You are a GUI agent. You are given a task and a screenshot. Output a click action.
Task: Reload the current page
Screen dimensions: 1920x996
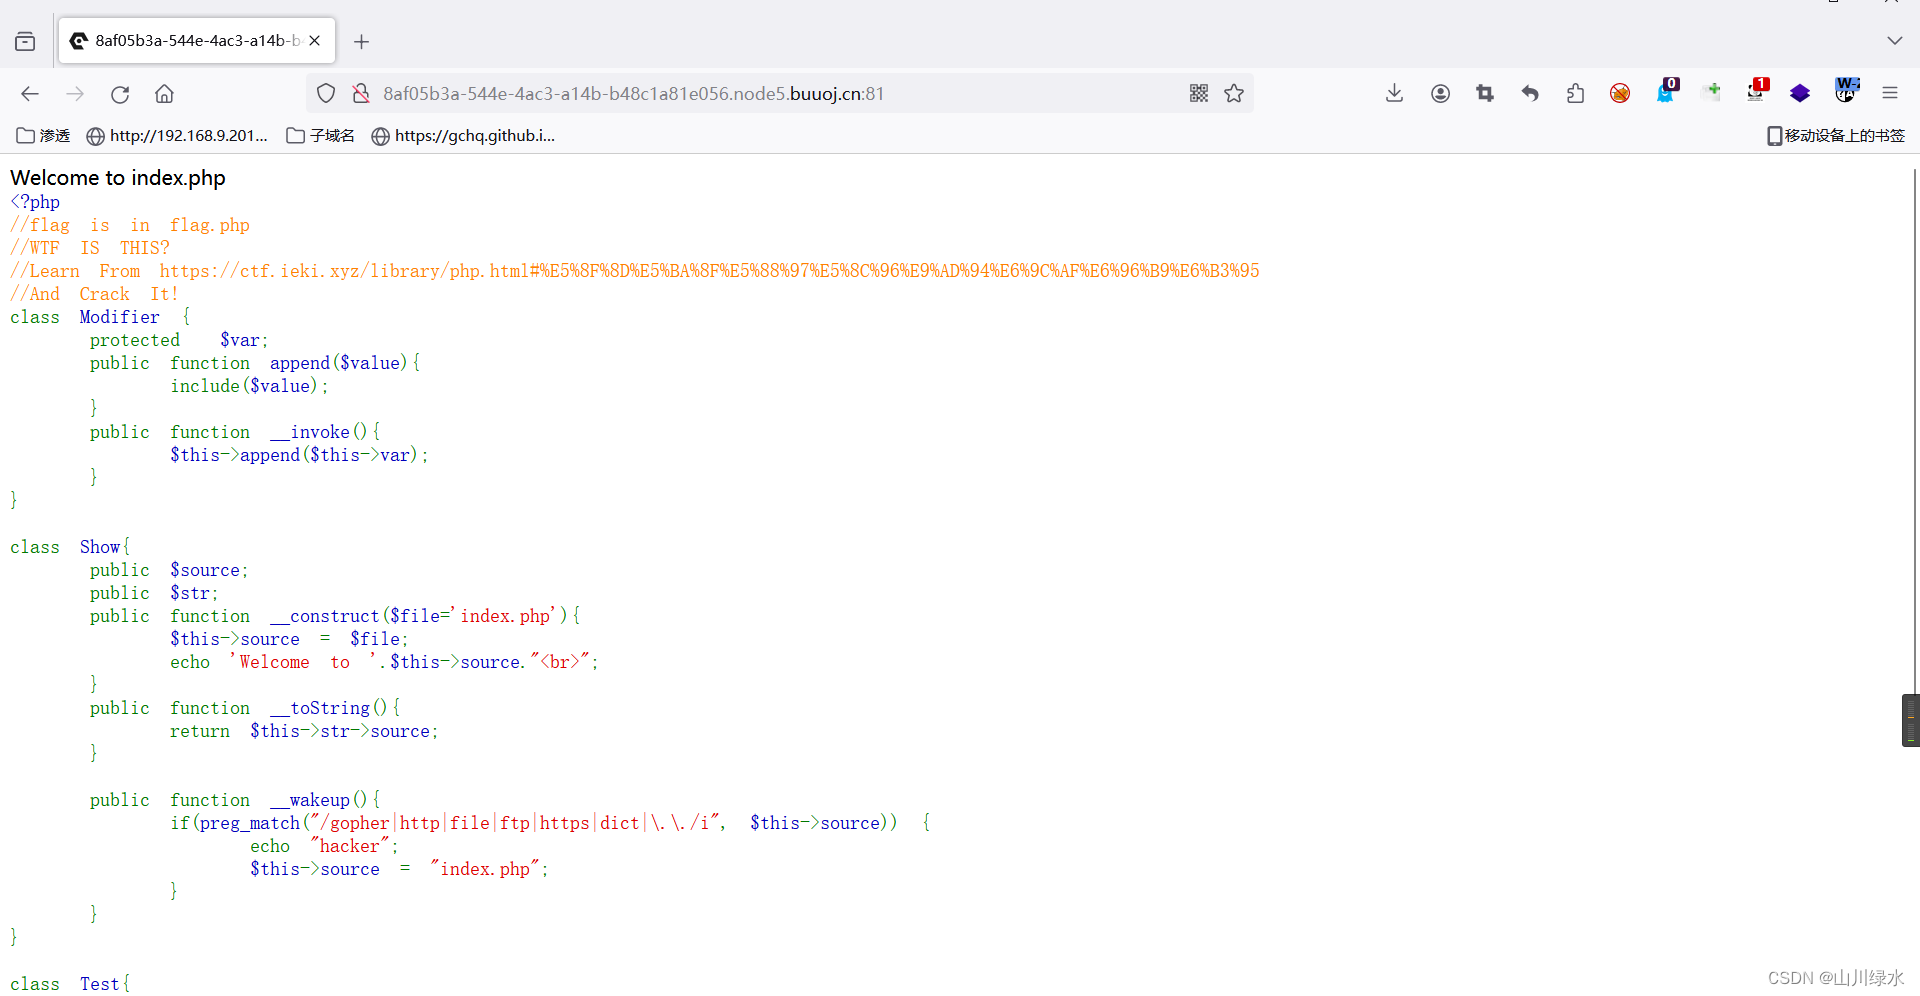coord(120,94)
